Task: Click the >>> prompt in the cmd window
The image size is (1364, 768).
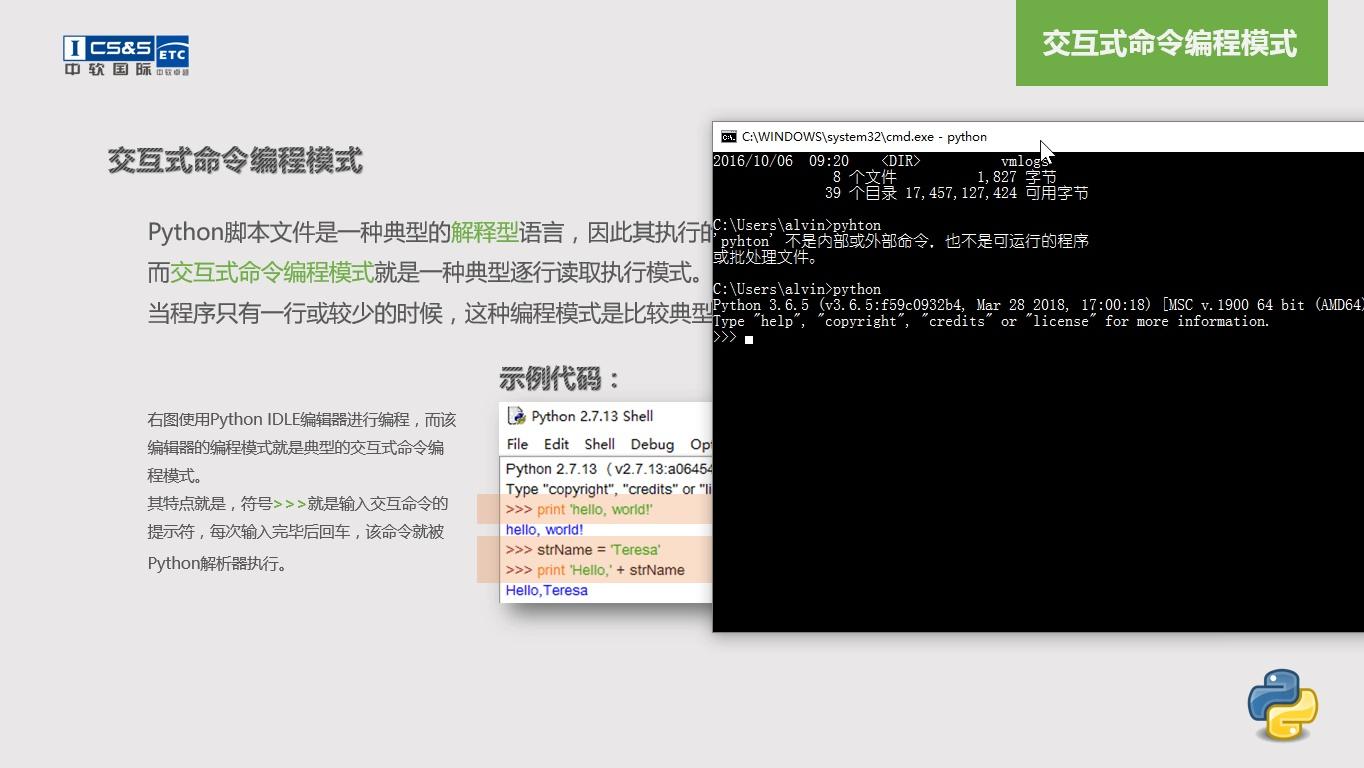Action: click(725, 337)
